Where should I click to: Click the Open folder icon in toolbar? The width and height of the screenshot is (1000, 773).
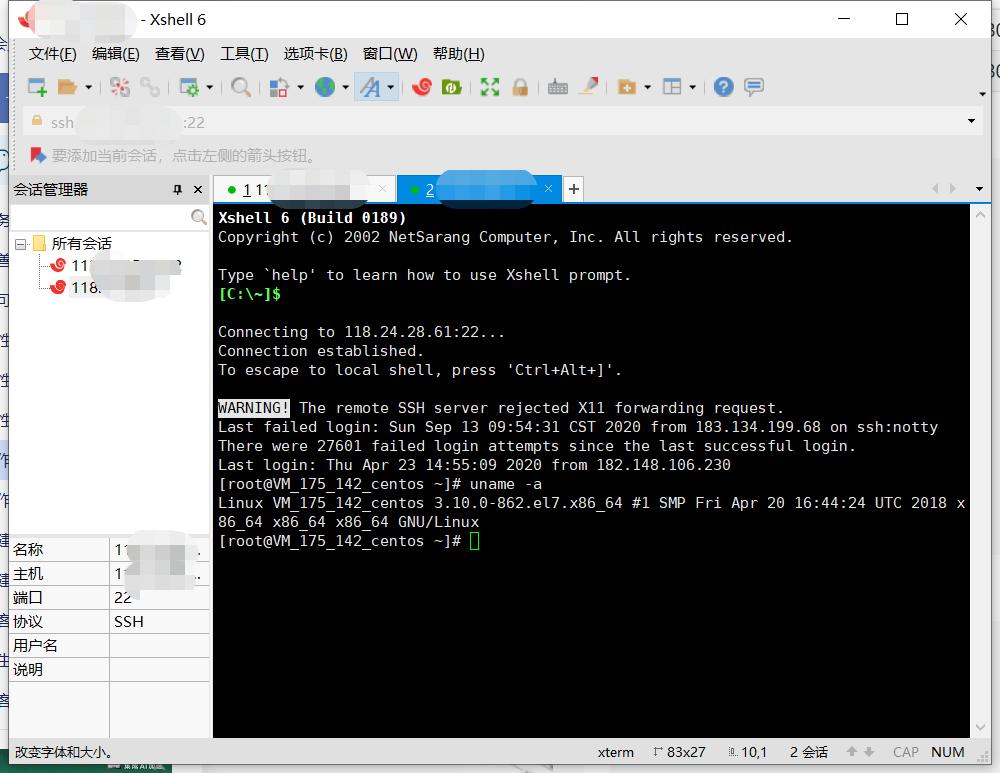pos(67,87)
